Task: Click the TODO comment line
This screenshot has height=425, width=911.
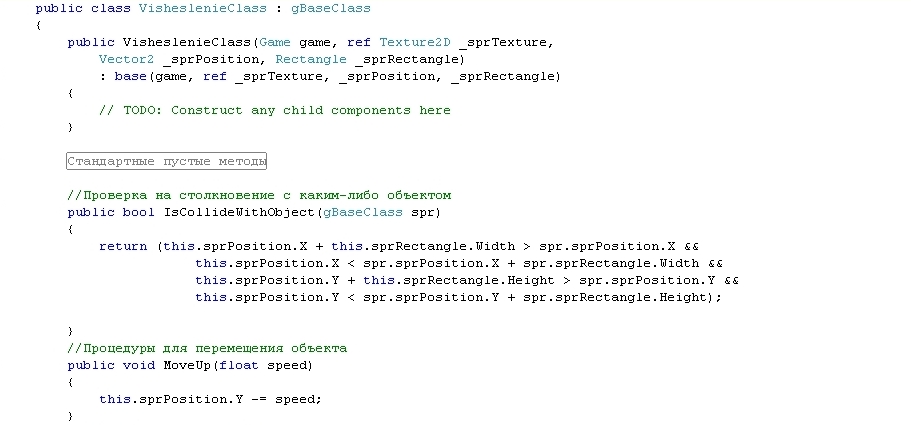Action: [275, 110]
